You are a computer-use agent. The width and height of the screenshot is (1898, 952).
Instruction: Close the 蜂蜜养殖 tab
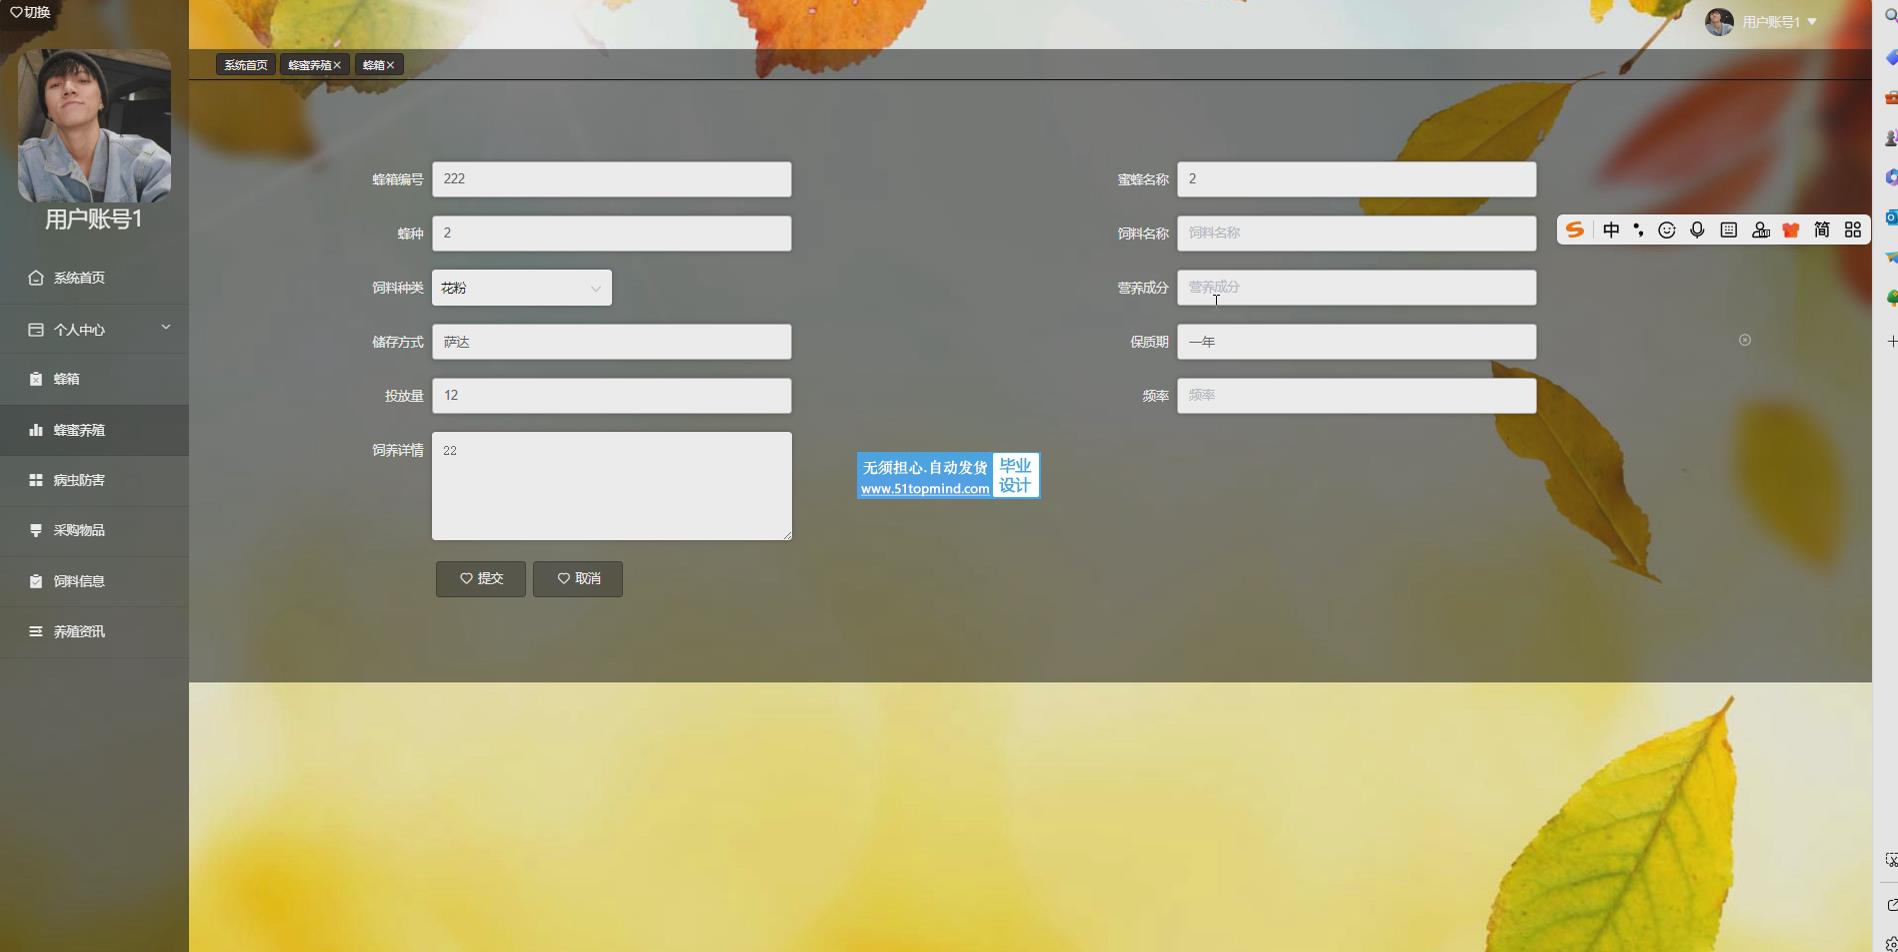tap(337, 65)
